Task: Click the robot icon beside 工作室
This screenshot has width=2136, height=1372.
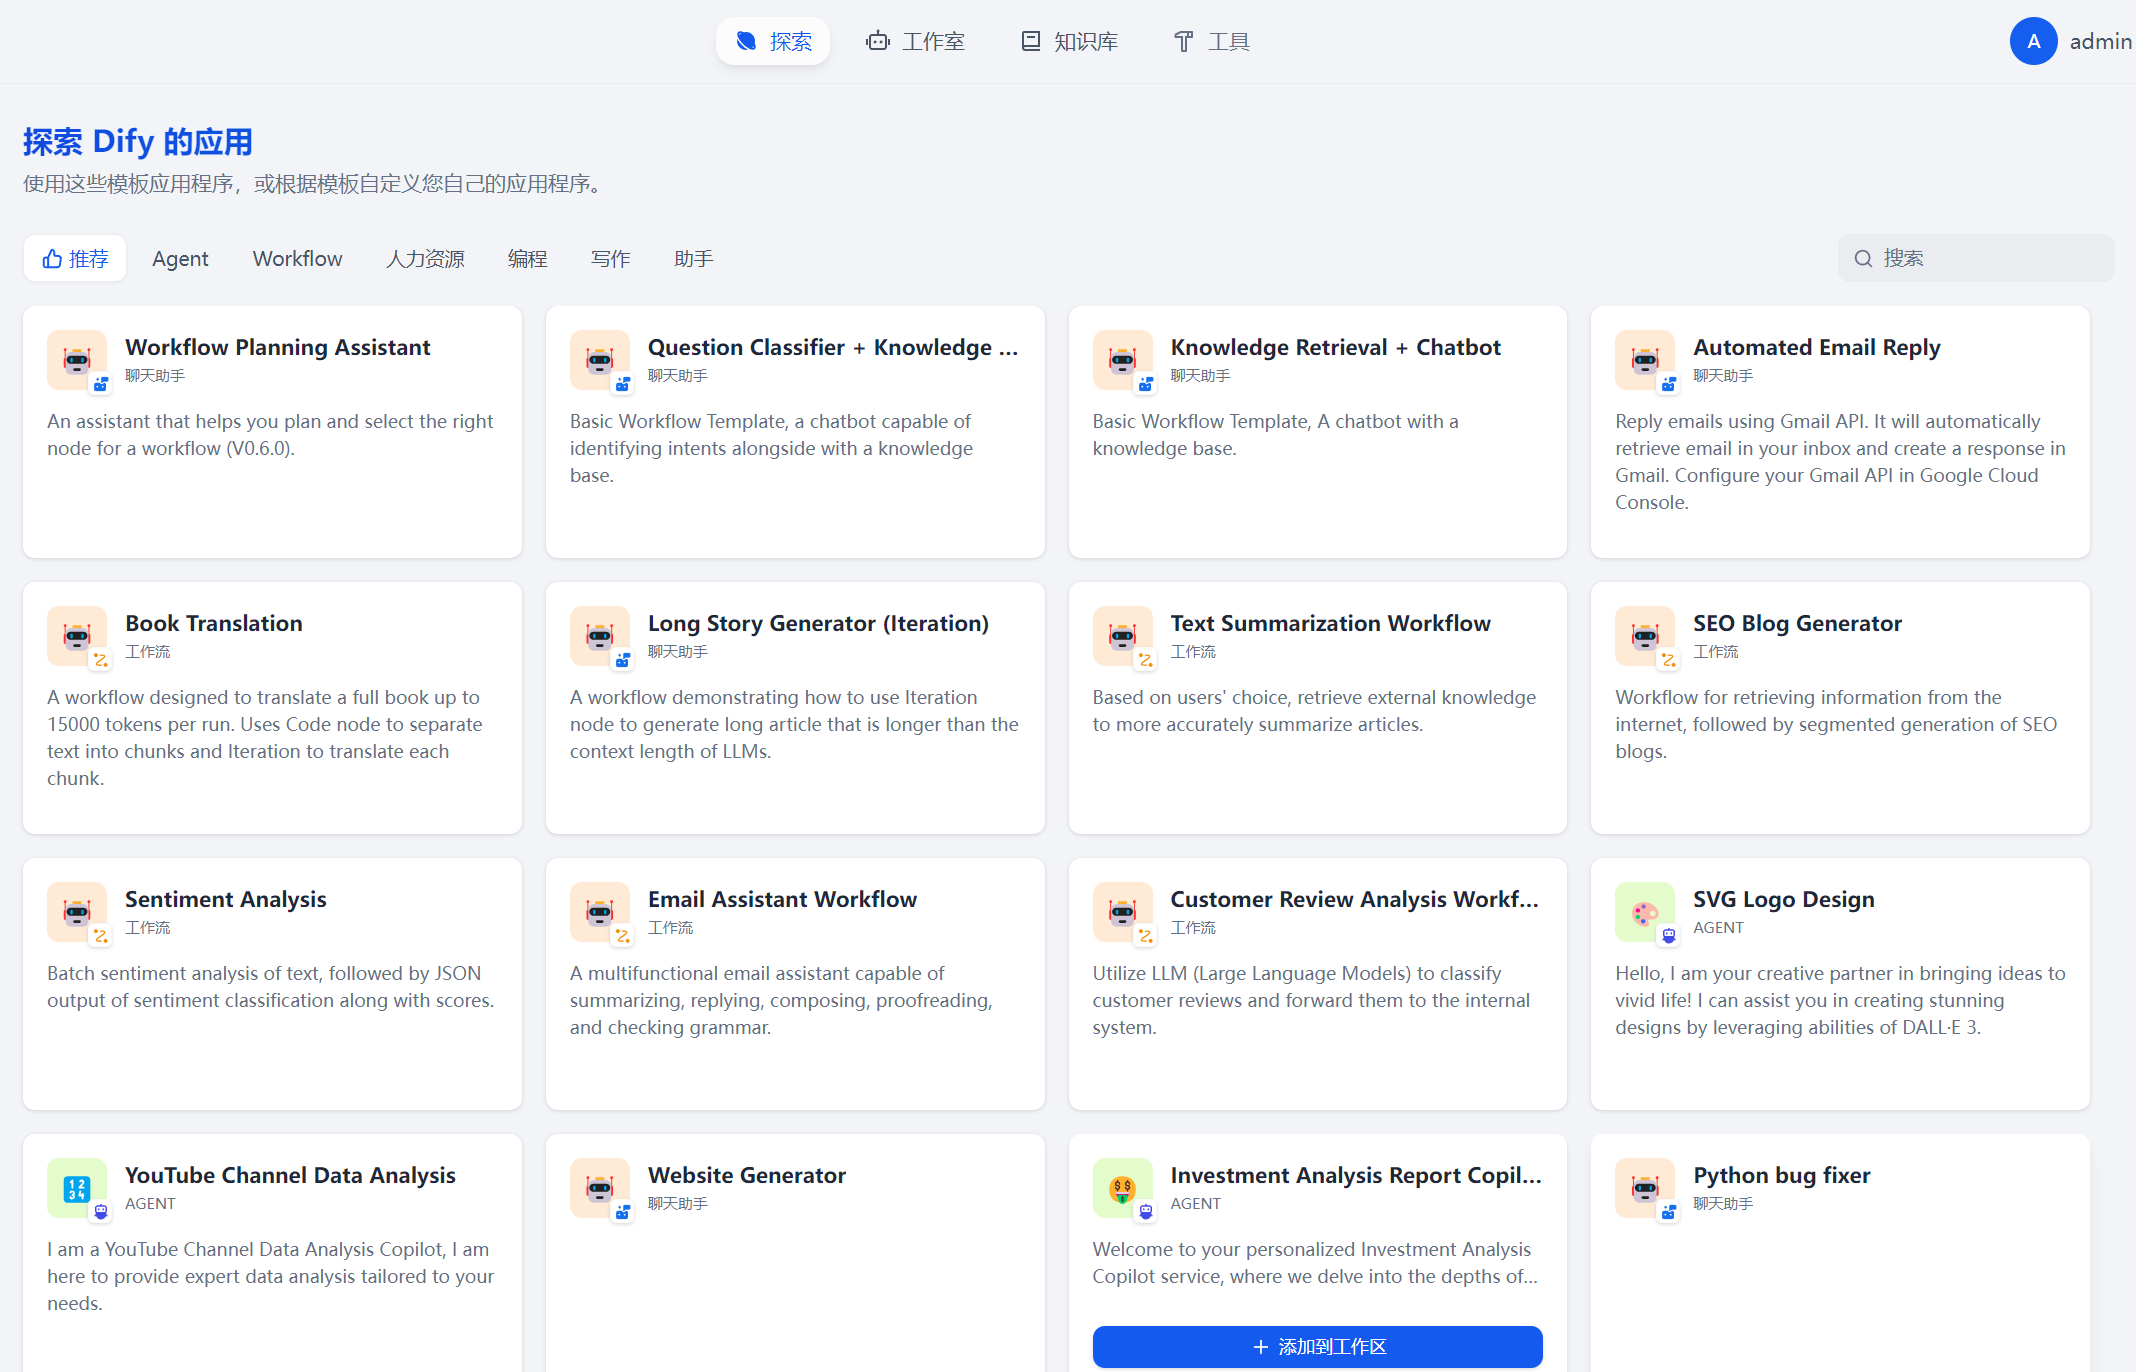Action: (878, 41)
